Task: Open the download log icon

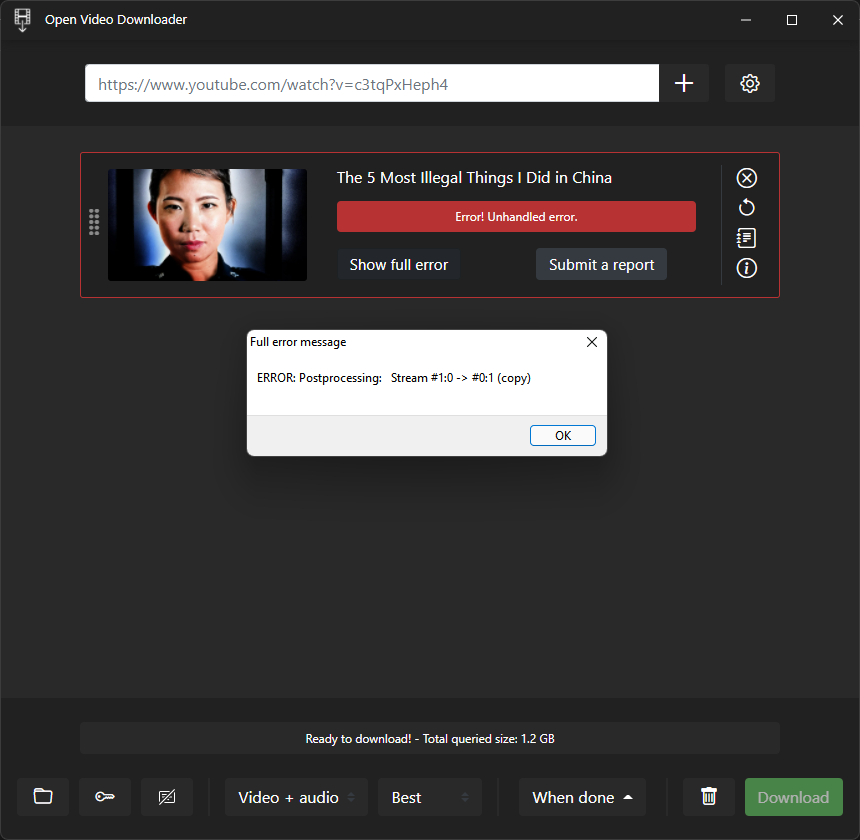Action: [x=746, y=238]
